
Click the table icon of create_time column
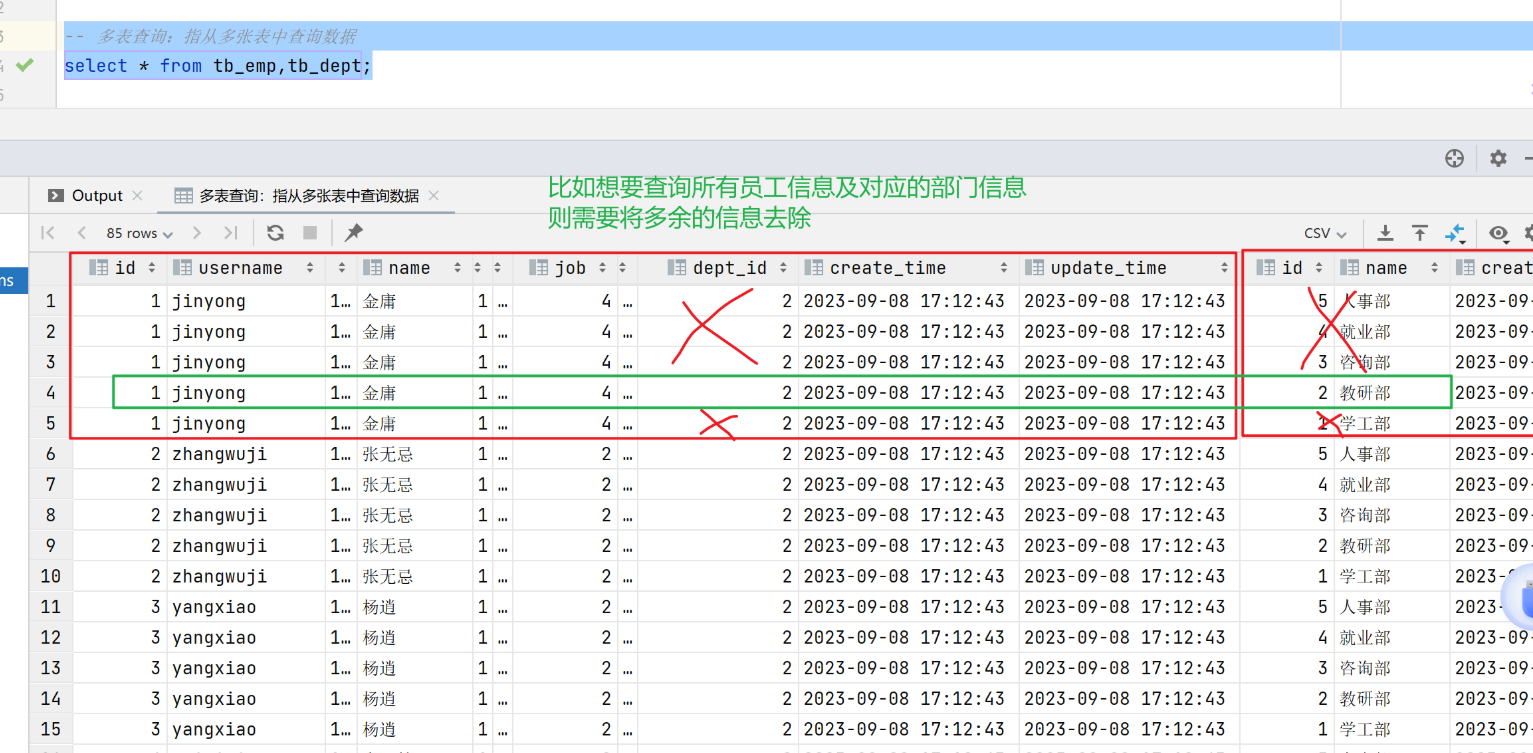813,268
